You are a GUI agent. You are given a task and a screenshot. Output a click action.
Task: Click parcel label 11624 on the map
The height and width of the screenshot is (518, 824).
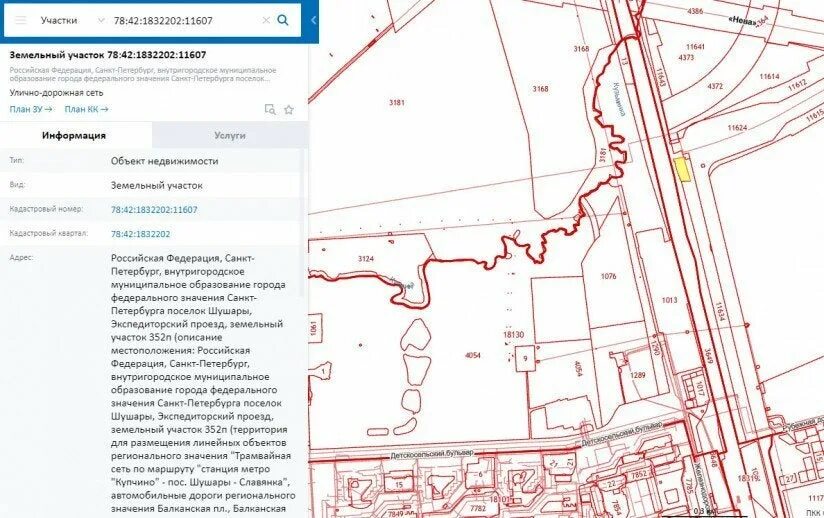[737, 128]
